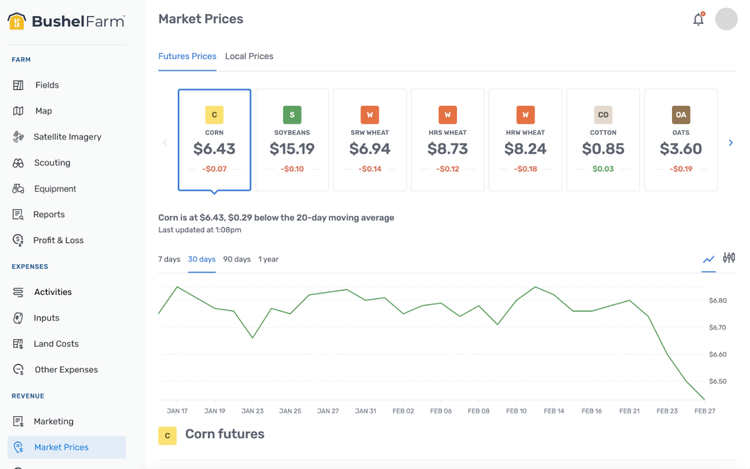Screen dimensions: 750x469
Task: Open Reports from the sidebar
Action: 49,215
